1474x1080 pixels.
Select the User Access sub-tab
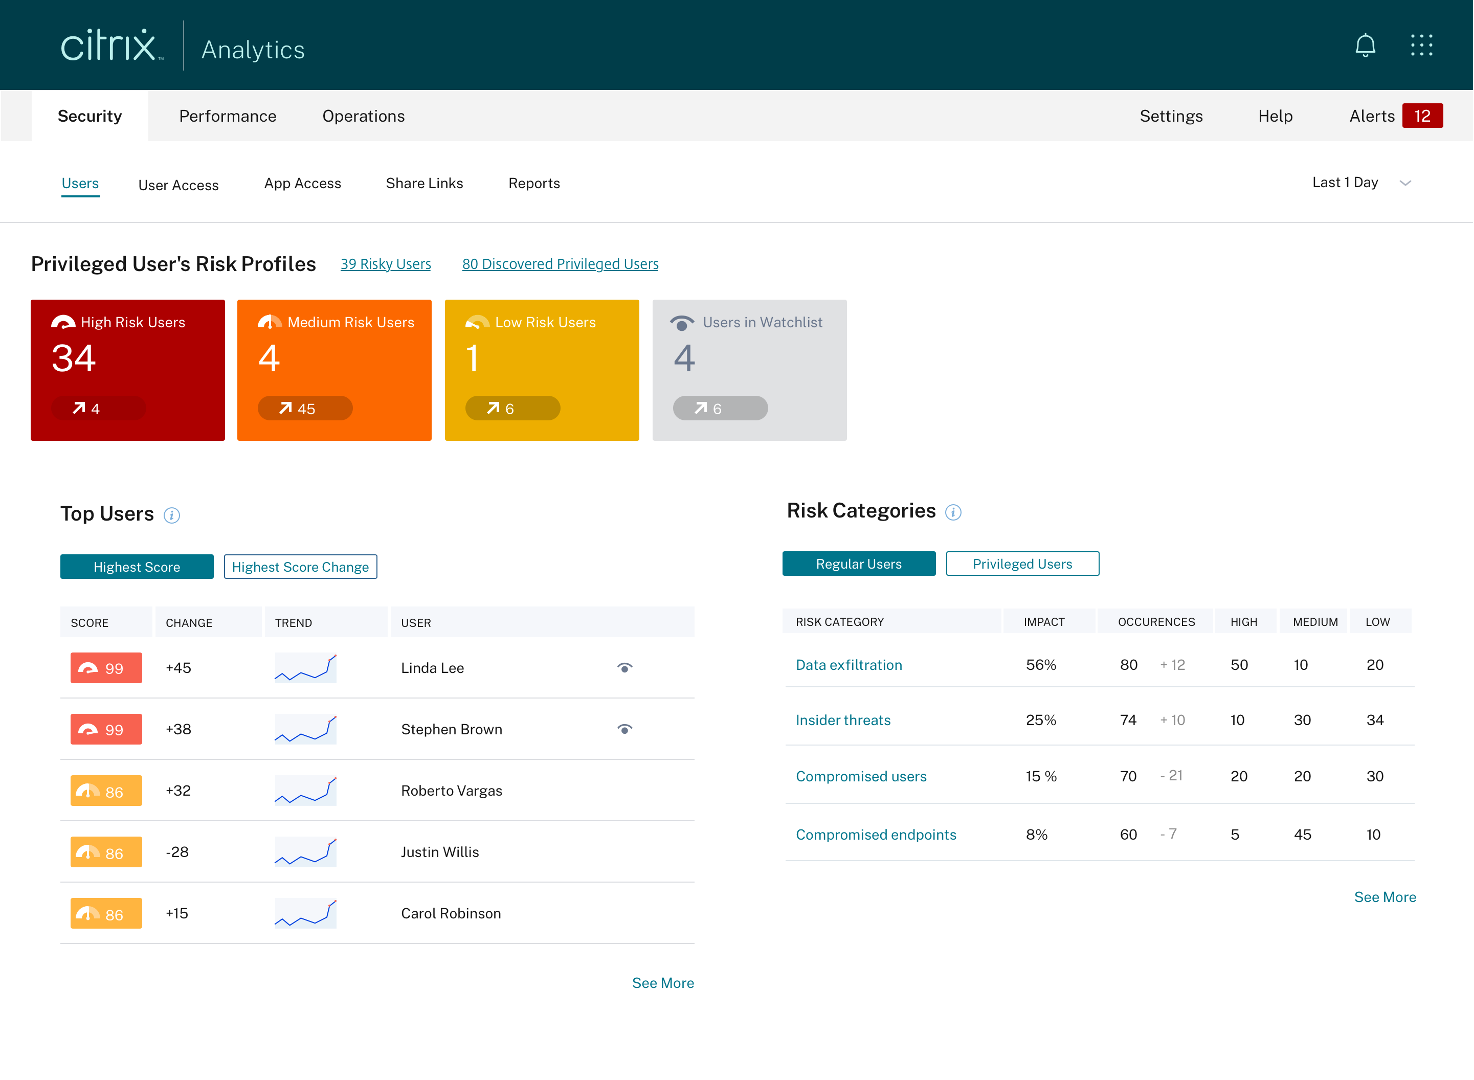coord(179,185)
